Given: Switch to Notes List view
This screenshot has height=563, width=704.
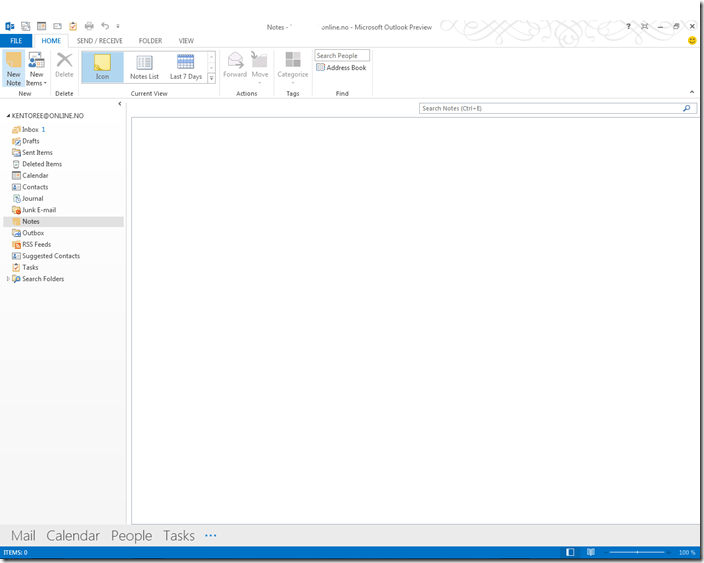Looking at the screenshot, I should coord(144,66).
